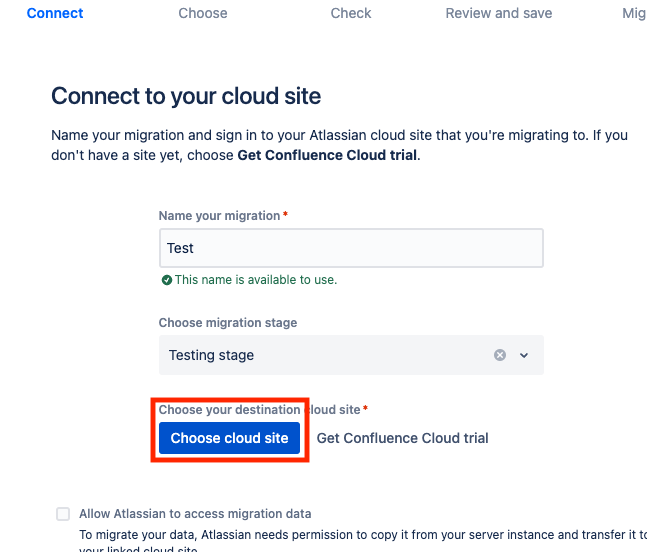This screenshot has width=647, height=552.
Task: Select the partially visible Migrate step
Action: (x=634, y=13)
